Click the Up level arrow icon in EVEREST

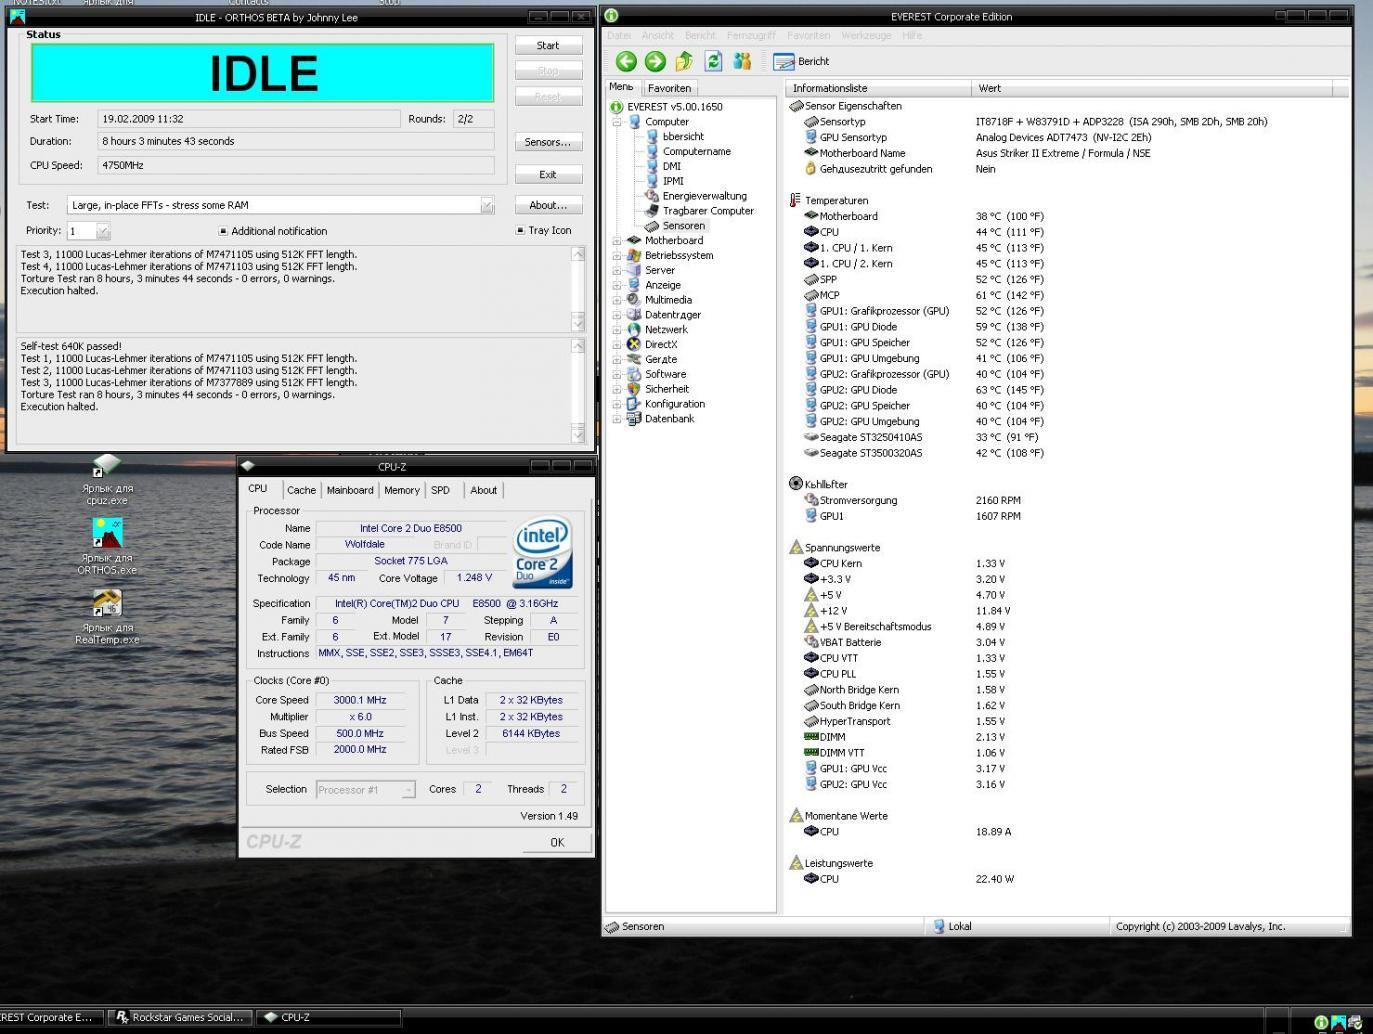684,62
